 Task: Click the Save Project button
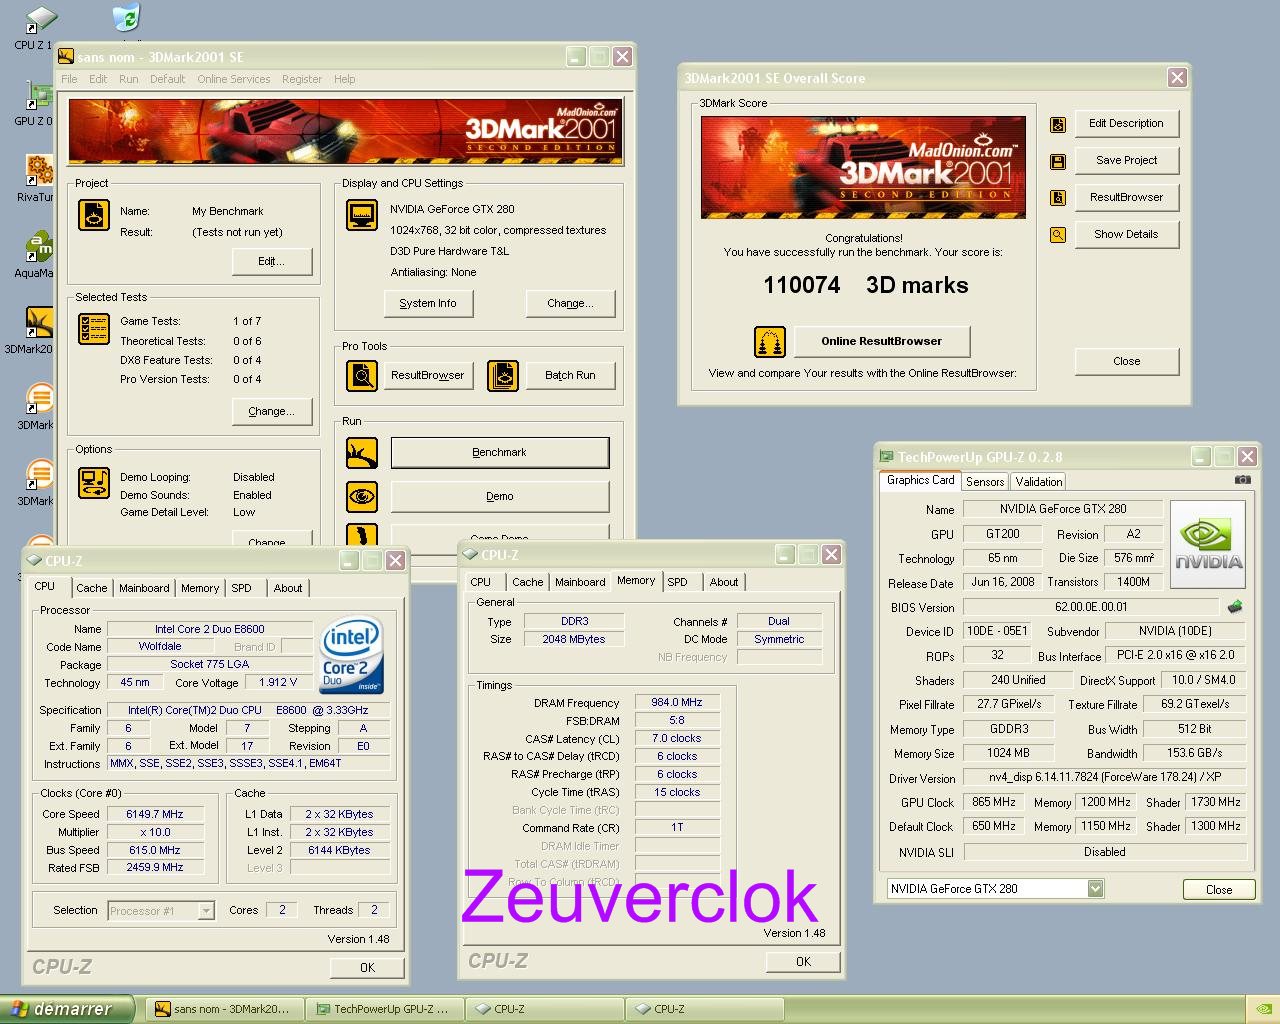pyautogui.click(x=1126, y=160)
